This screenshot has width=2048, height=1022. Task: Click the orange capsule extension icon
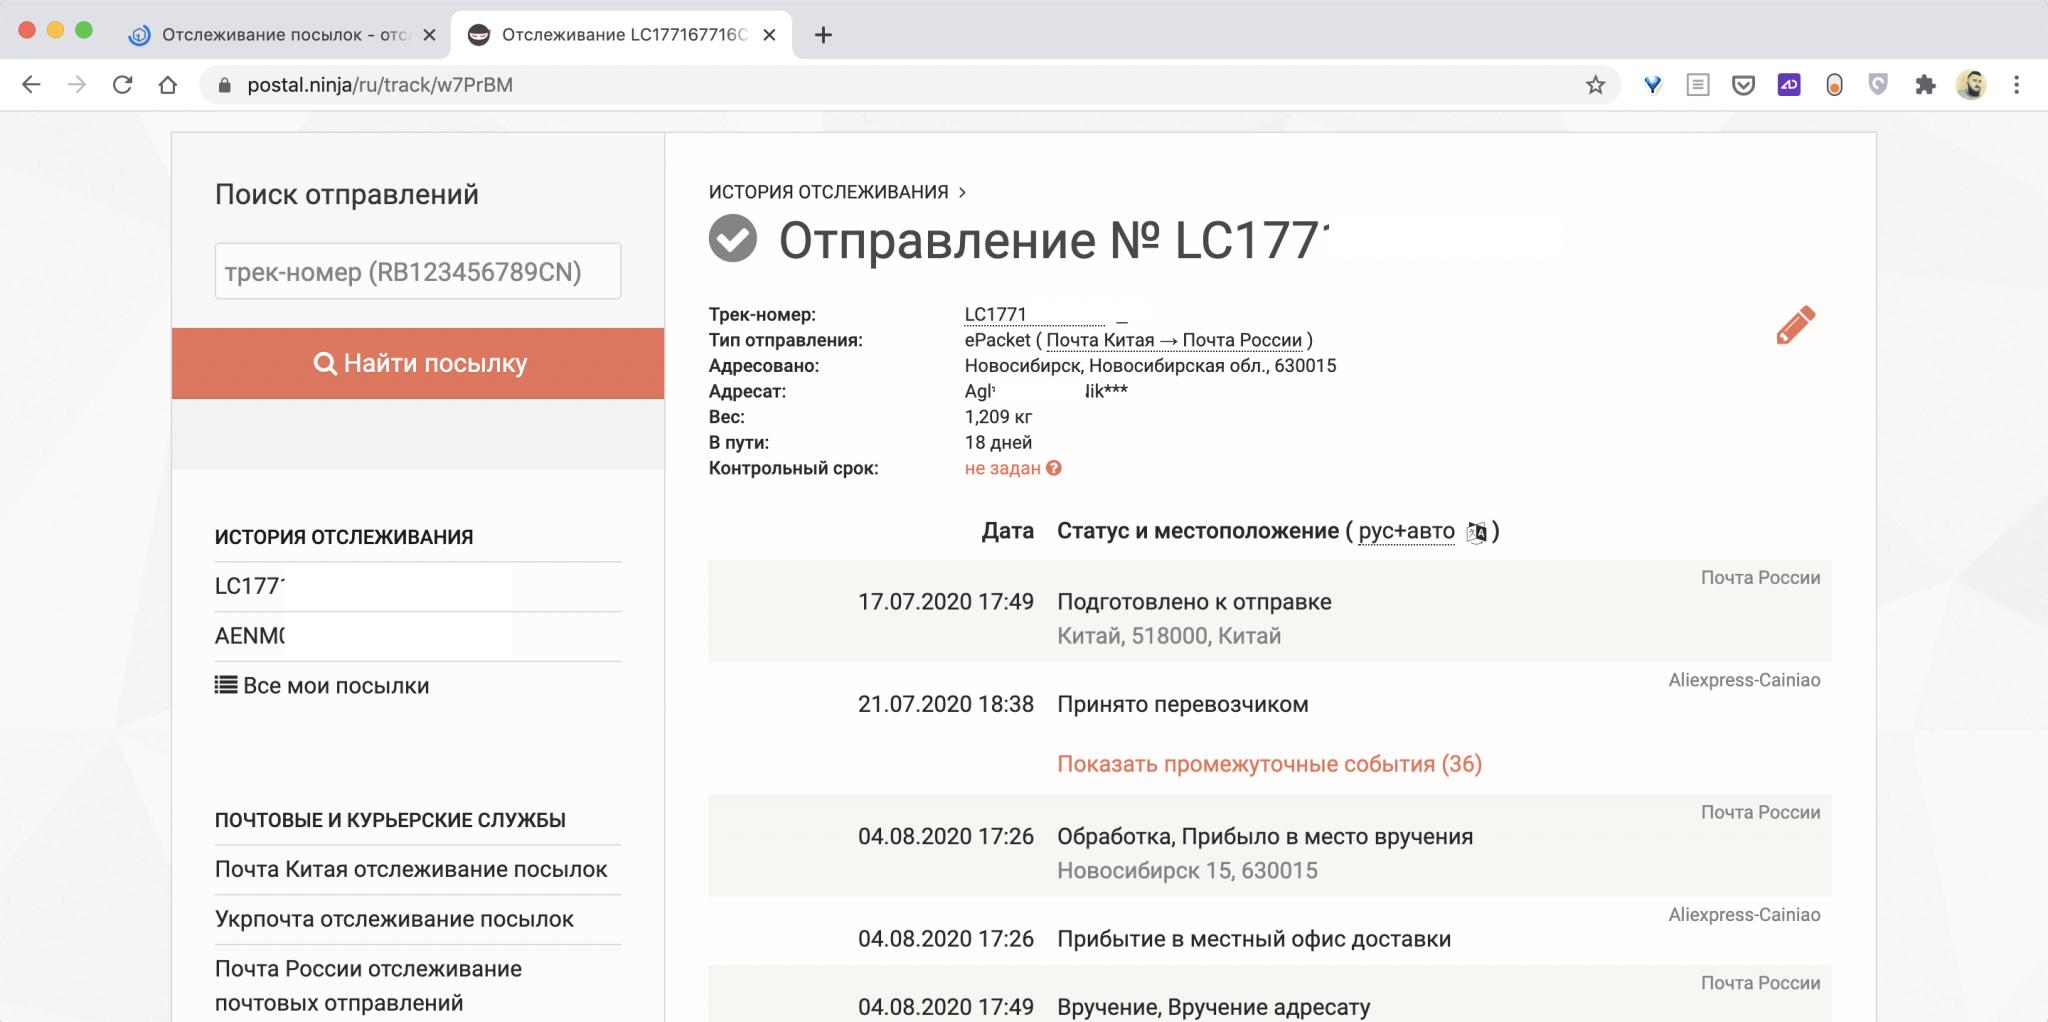point(1834,85)
